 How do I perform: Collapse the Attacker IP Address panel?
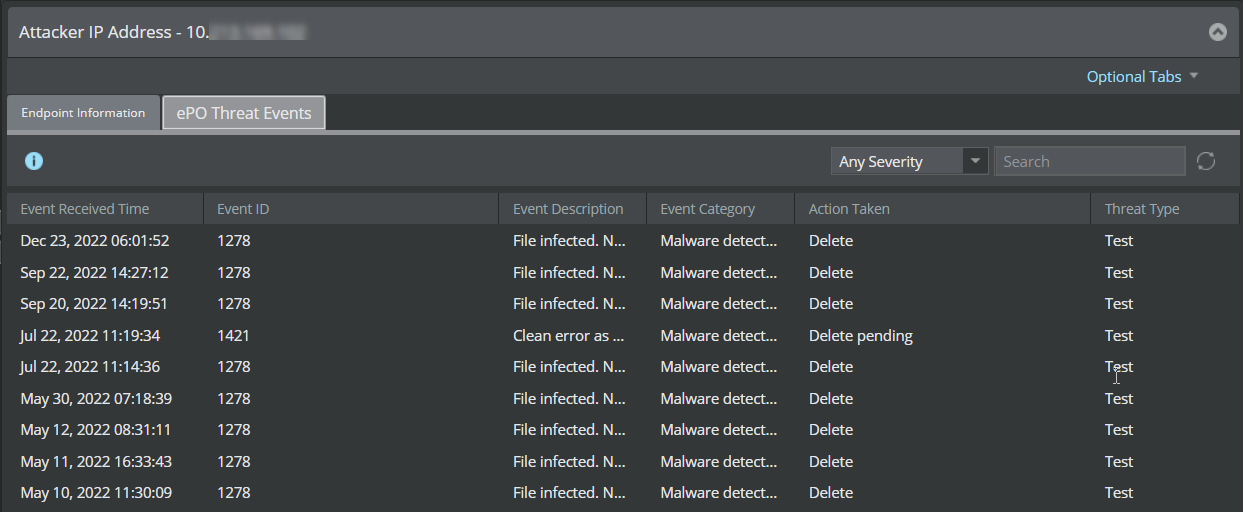(x=1217, y=32)
